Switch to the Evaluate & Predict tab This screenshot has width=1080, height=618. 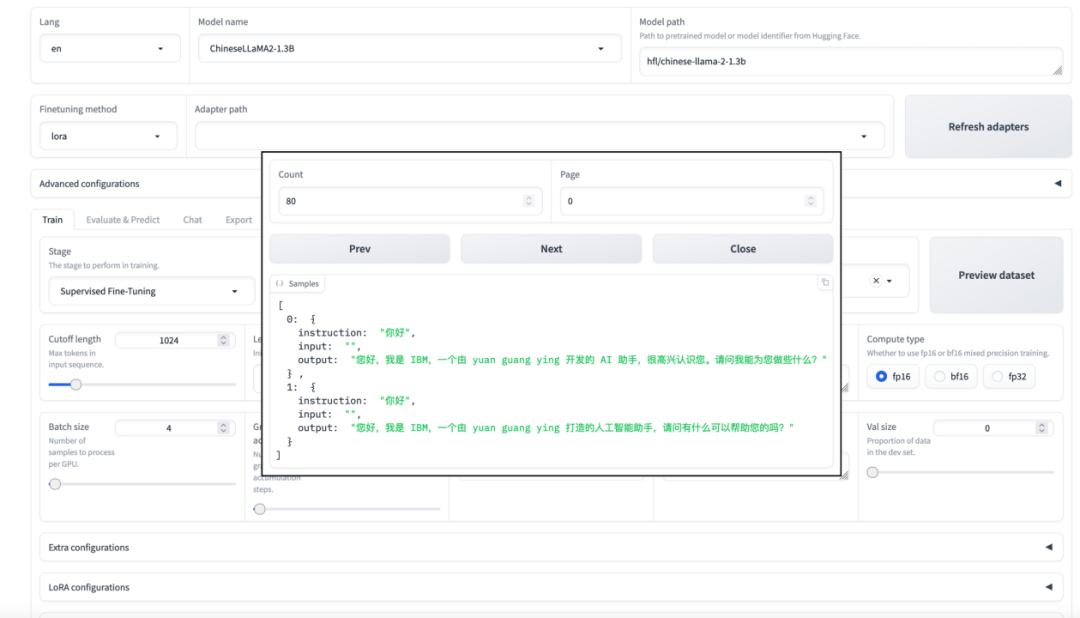123,220
